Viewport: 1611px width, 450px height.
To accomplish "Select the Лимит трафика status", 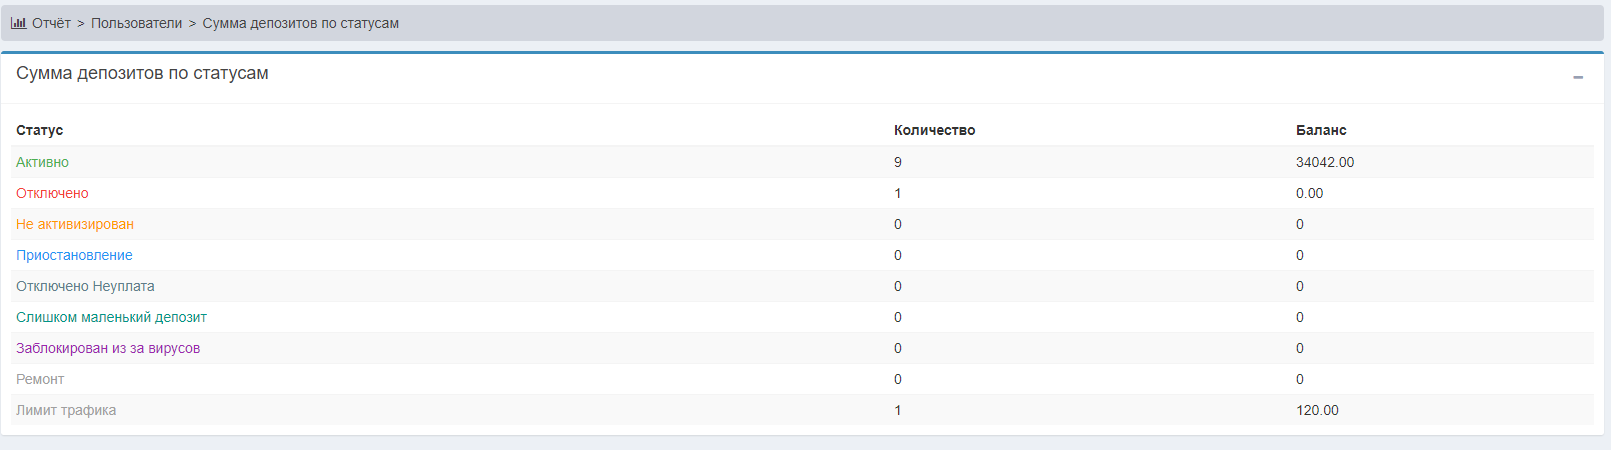I will click(x=66, y=410).
